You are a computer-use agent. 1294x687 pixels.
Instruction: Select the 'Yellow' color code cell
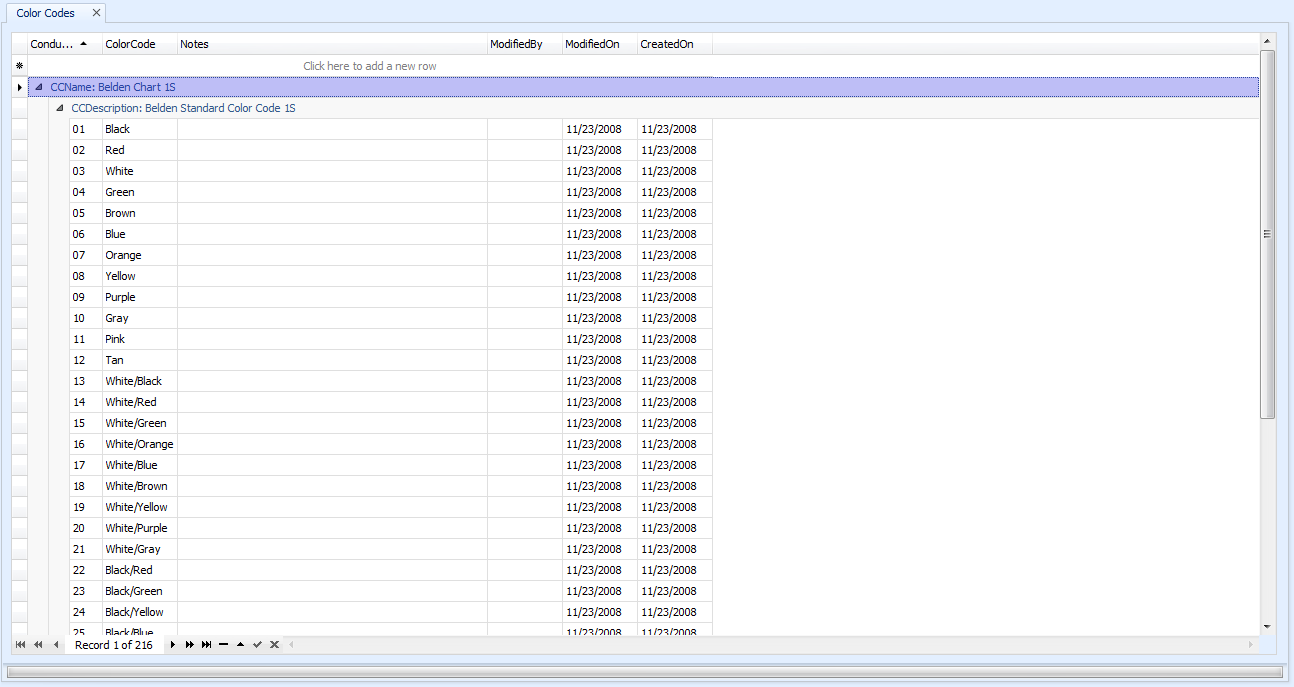click(139, 276)
